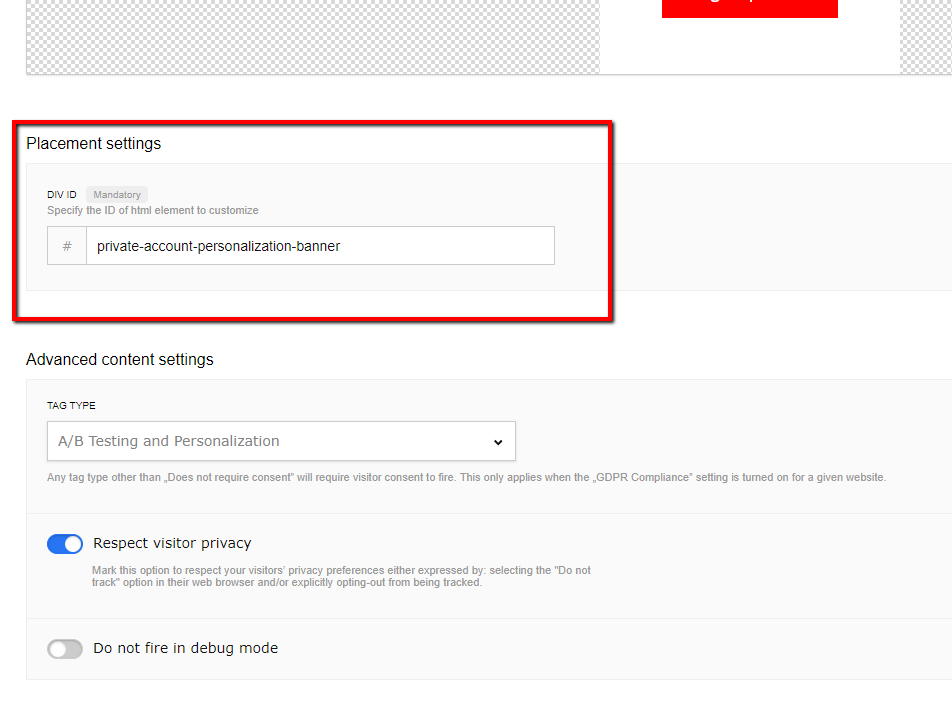Click the 'Specify the ID of html element' hint
Image resolution: width=952 pixels, height=705 pixels.
(153, 211)
